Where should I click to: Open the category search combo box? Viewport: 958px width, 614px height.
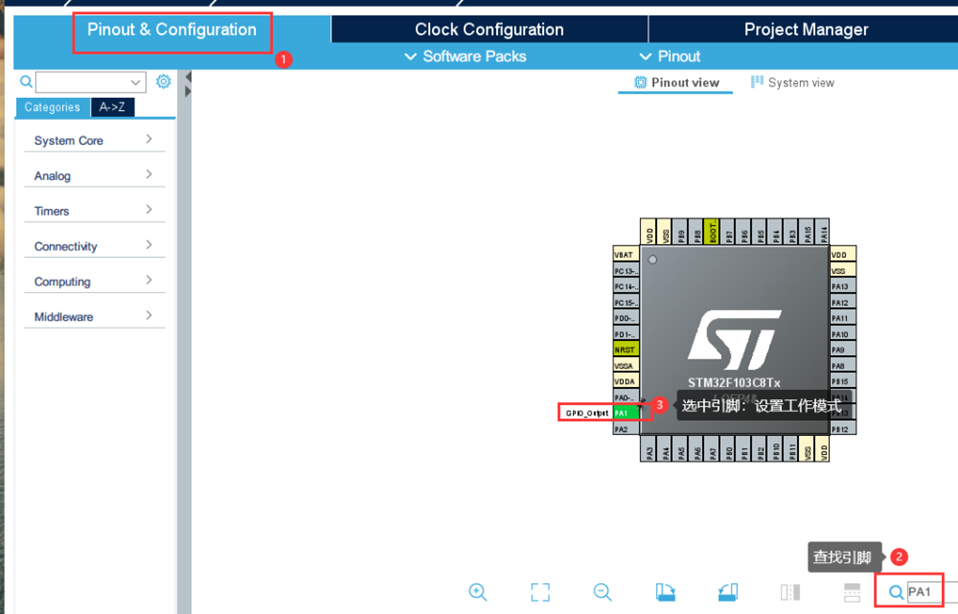click(90, 82)
